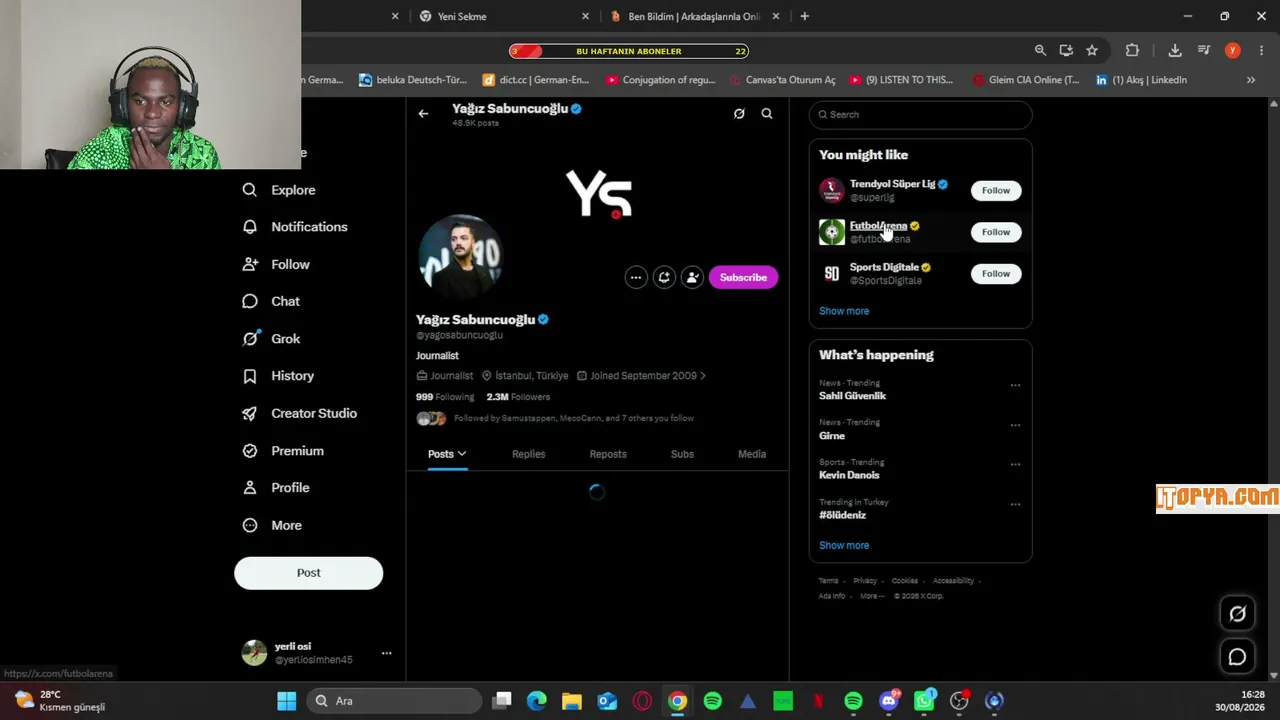Open the dict.cc German-English bookmark
Image resolution: width=1280 pixels, height=720 pixels.
tap(536, 80)
